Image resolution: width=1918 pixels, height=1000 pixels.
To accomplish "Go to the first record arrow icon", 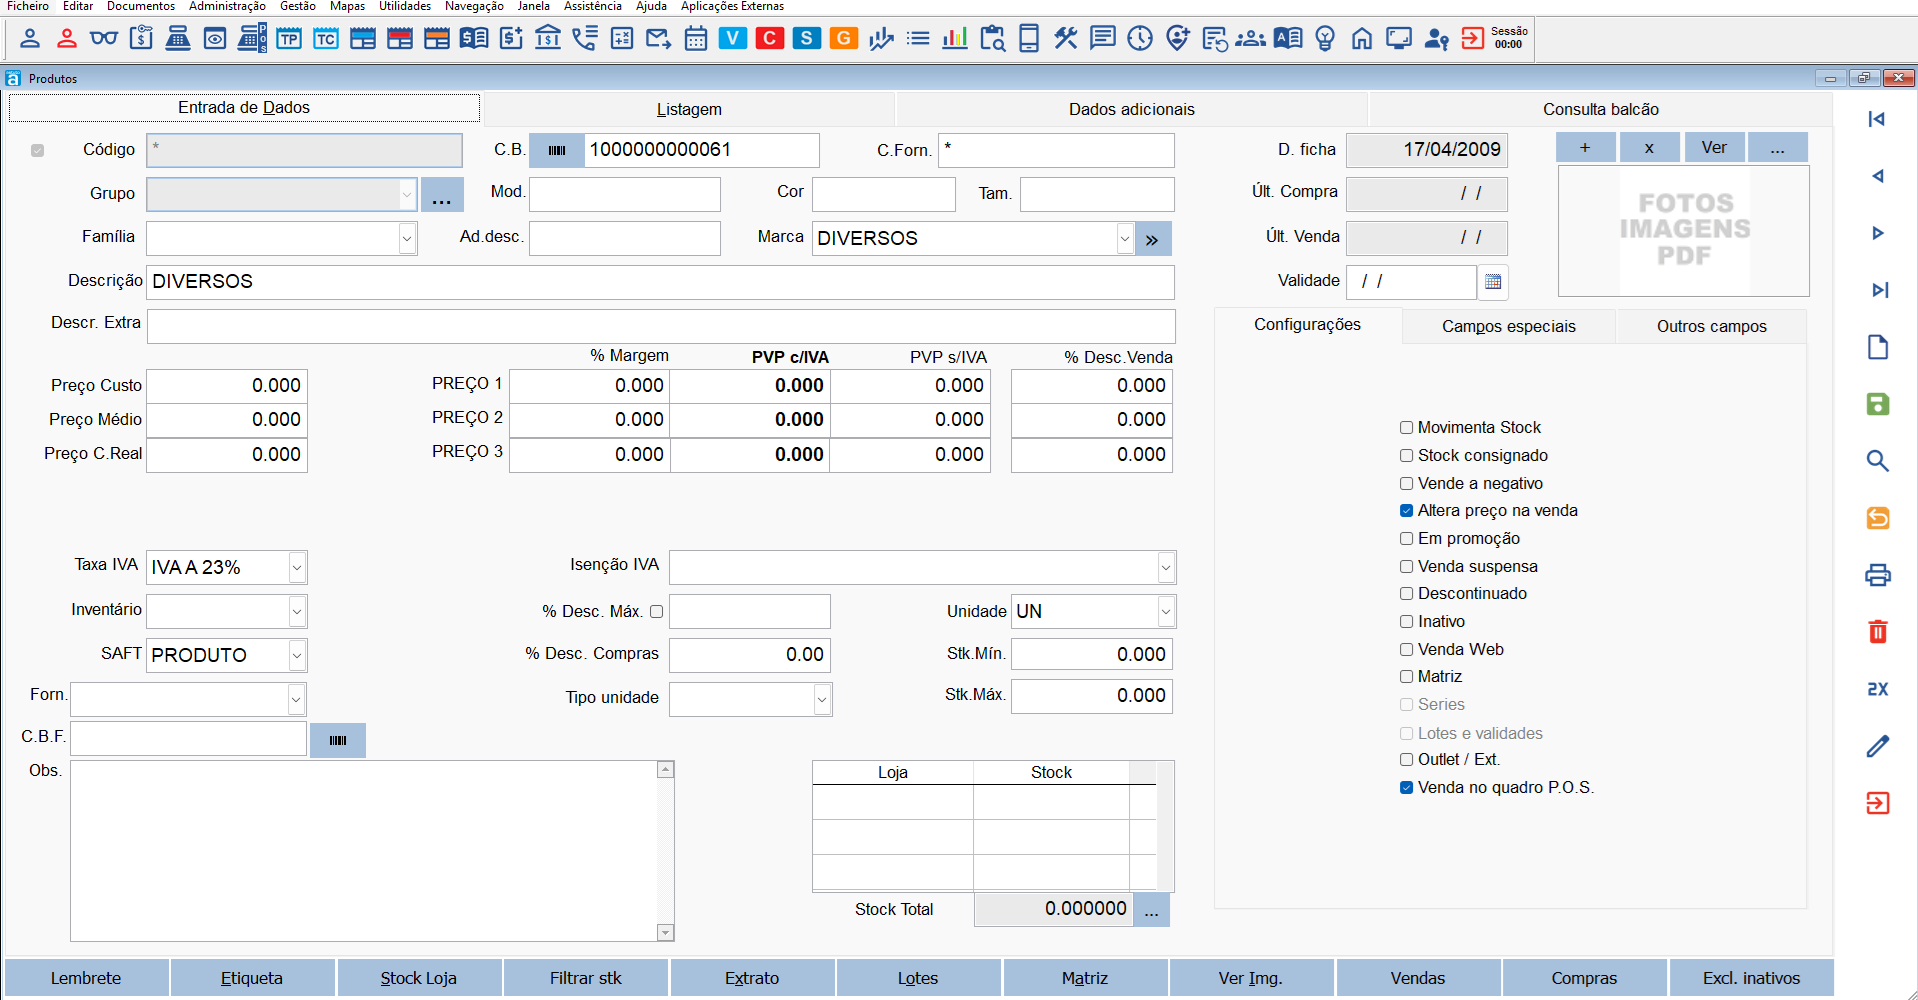I will pos(1877,119).
